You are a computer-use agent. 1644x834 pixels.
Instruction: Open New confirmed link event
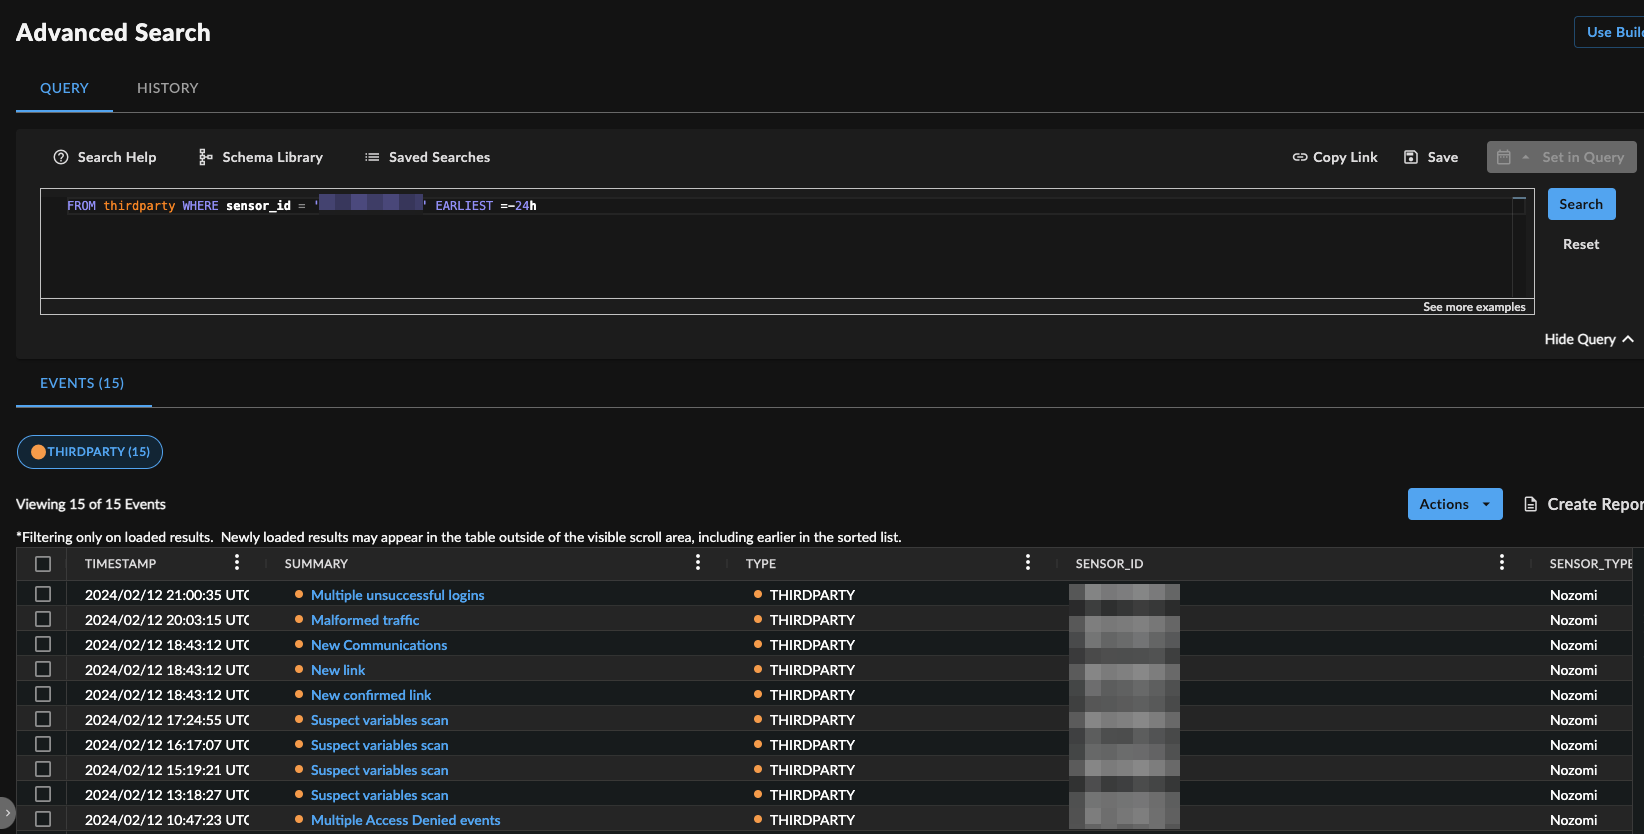371,695
